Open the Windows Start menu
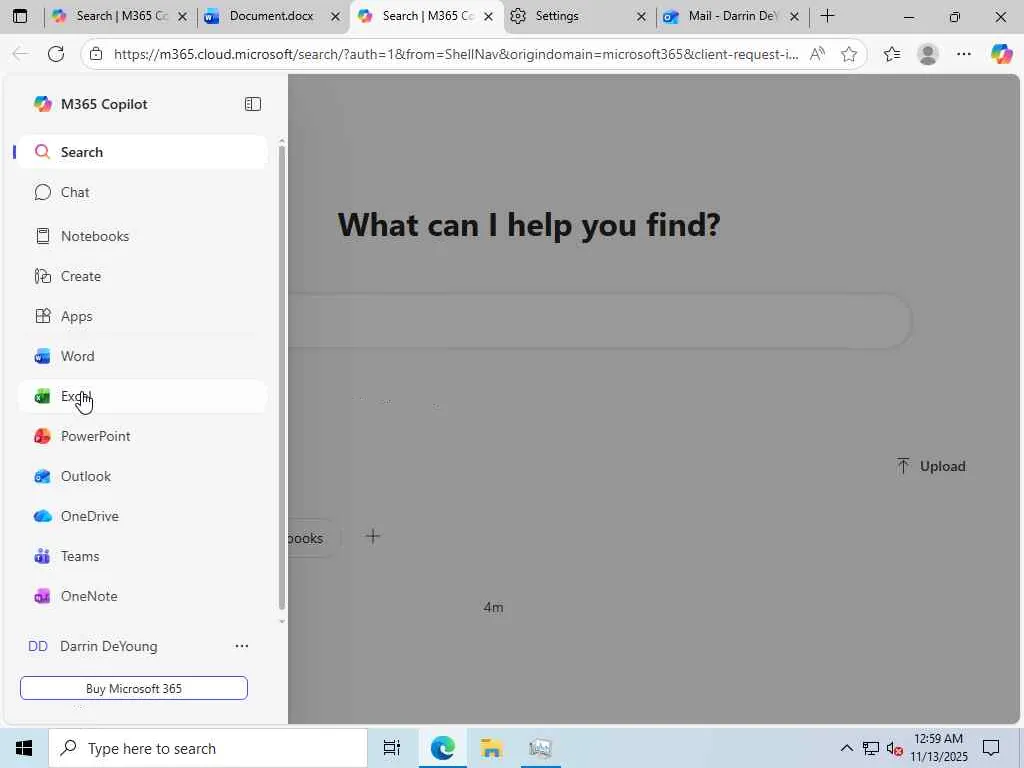1024x768 pixels. (24, 748)
